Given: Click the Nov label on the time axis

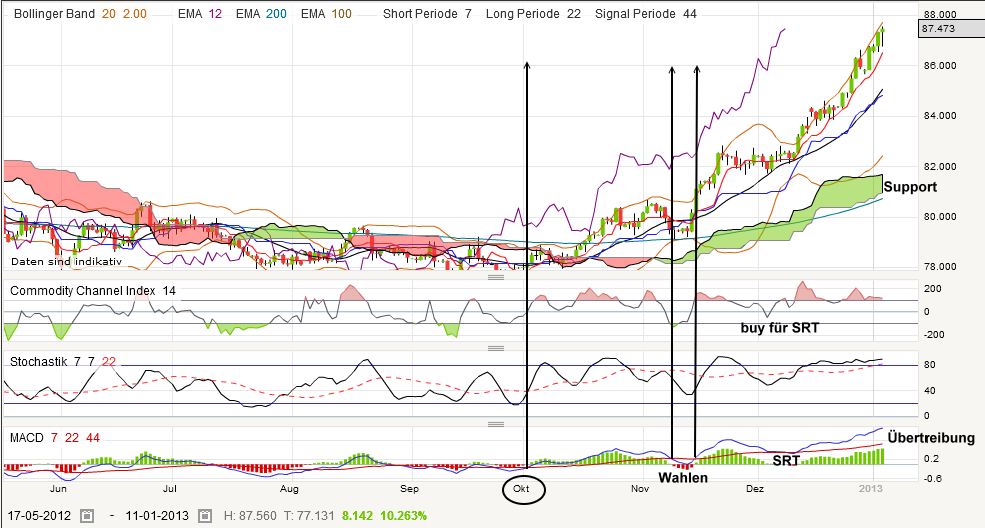Looking at the screenshot, I should pos(640,488).
